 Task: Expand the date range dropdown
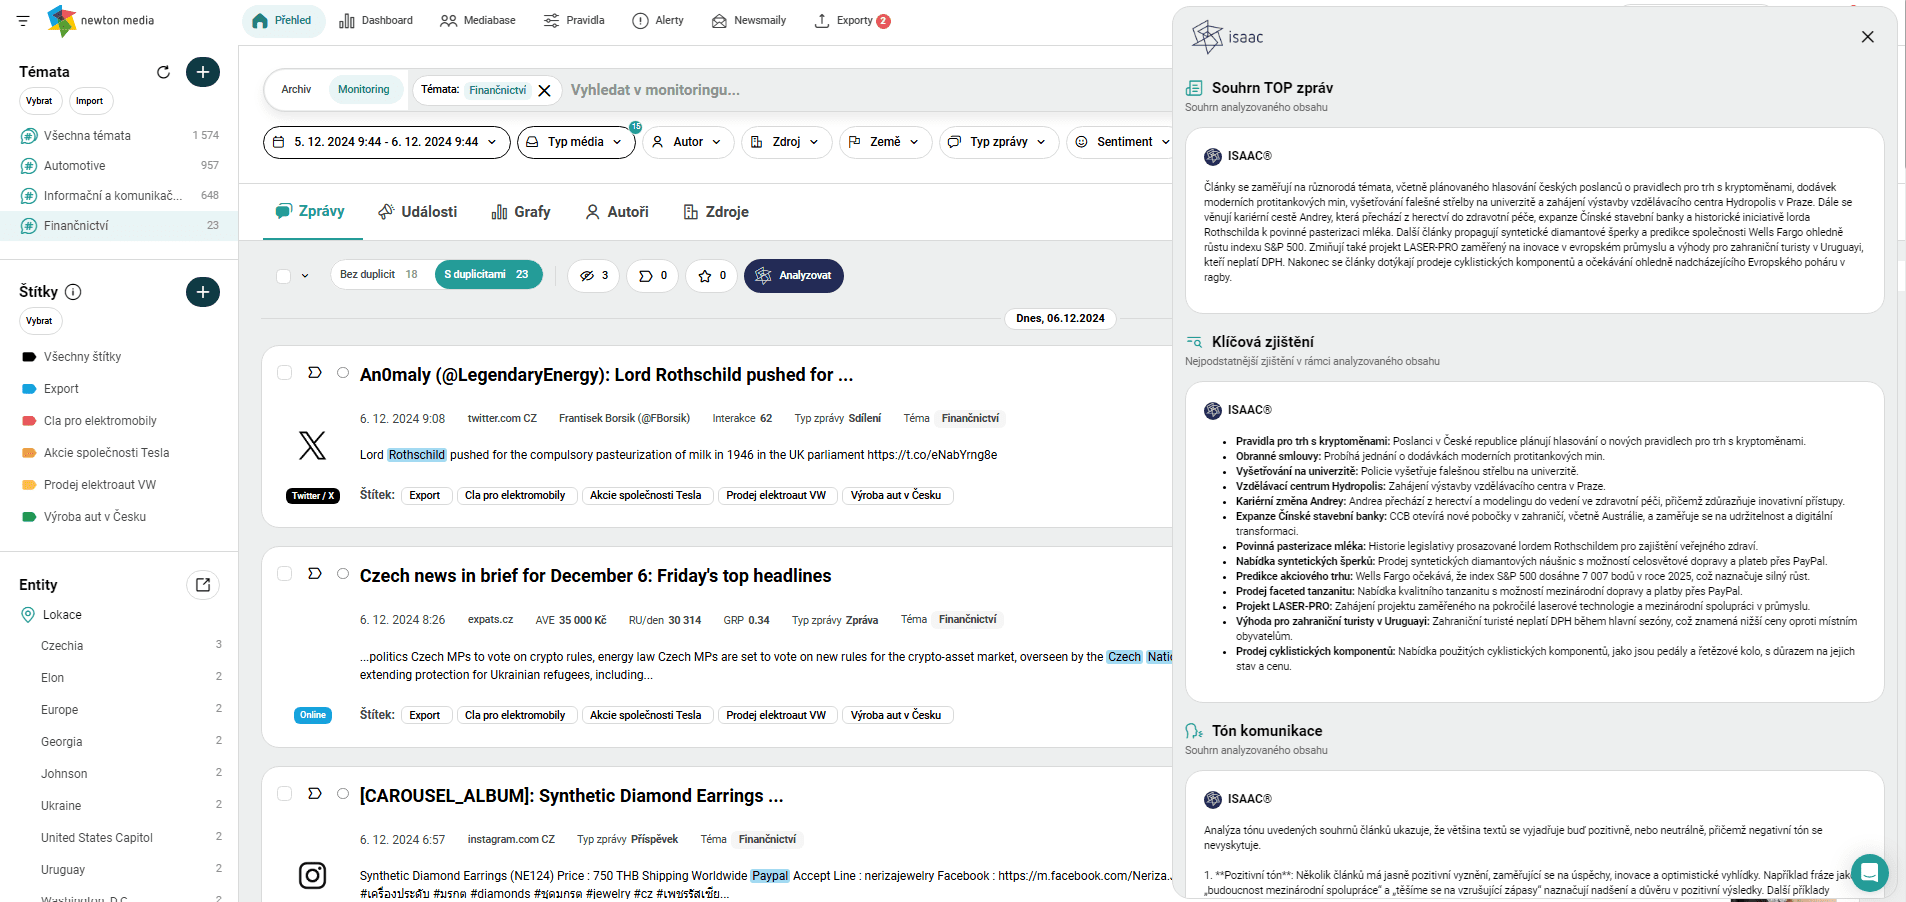point(386,142)
